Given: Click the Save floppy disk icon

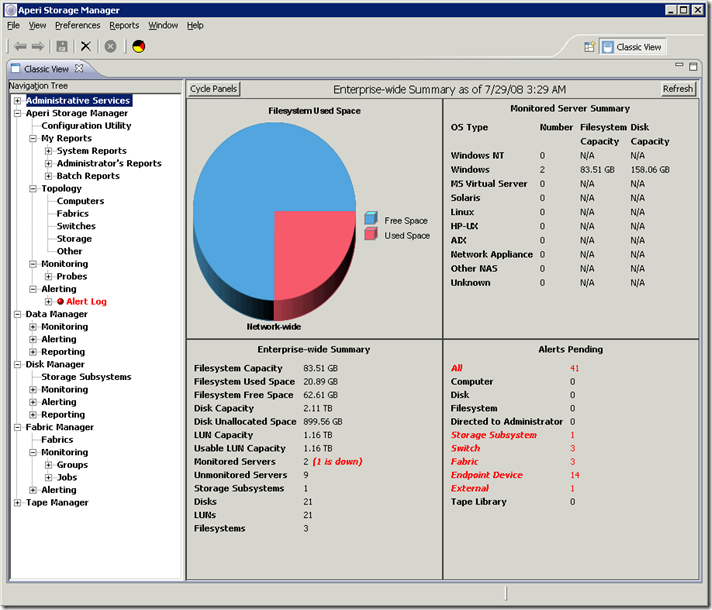Looking at the screenshot, I should coord(62,46).
